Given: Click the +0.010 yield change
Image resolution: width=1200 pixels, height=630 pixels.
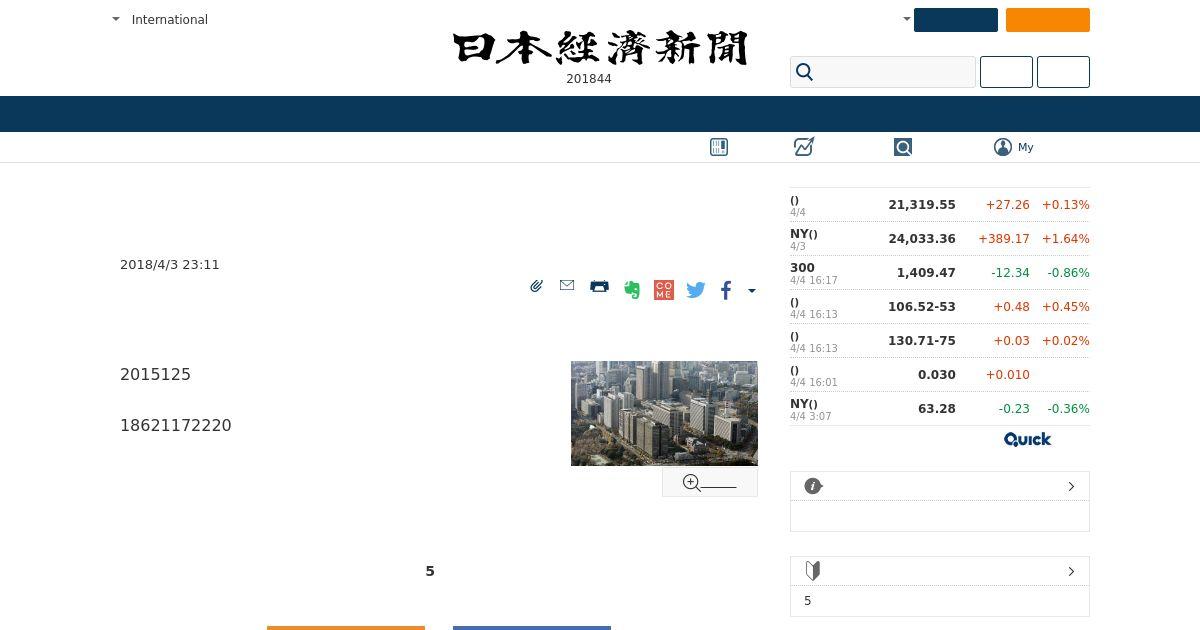Looking at the screenshot, I should 1008,375.
